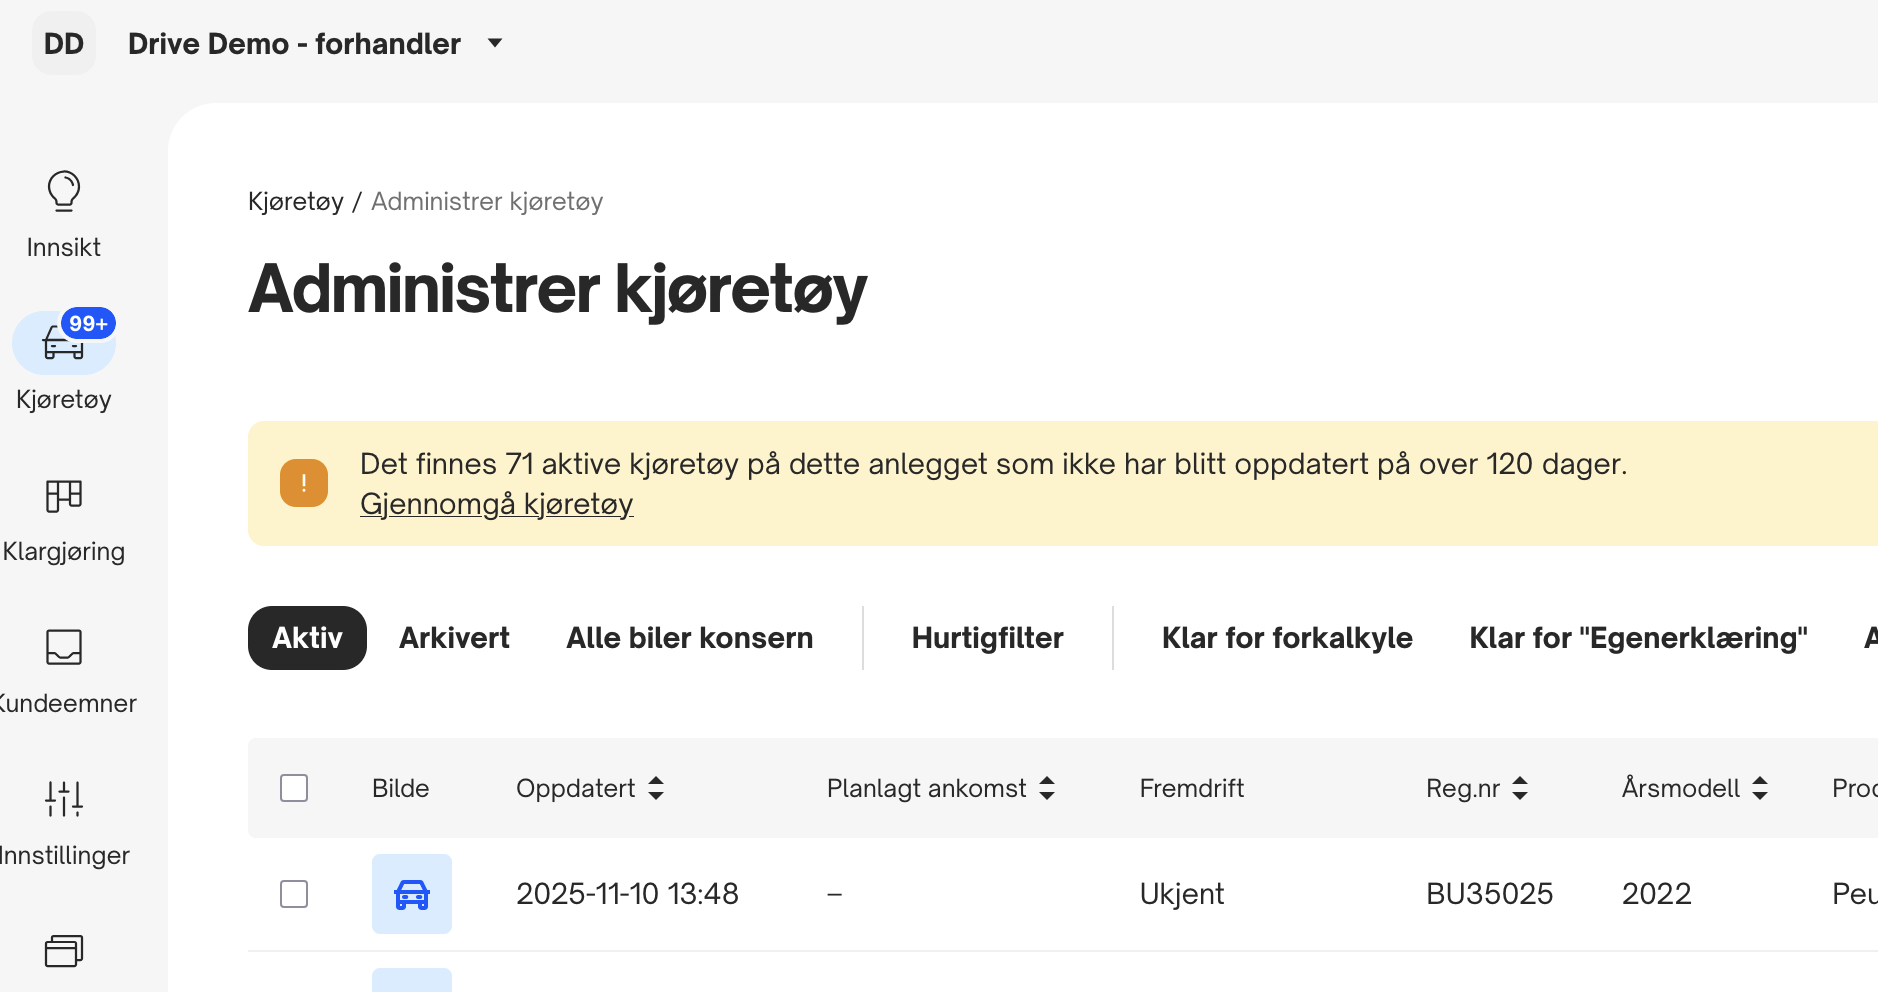Sort by Oppdatert column

point(656,788)
